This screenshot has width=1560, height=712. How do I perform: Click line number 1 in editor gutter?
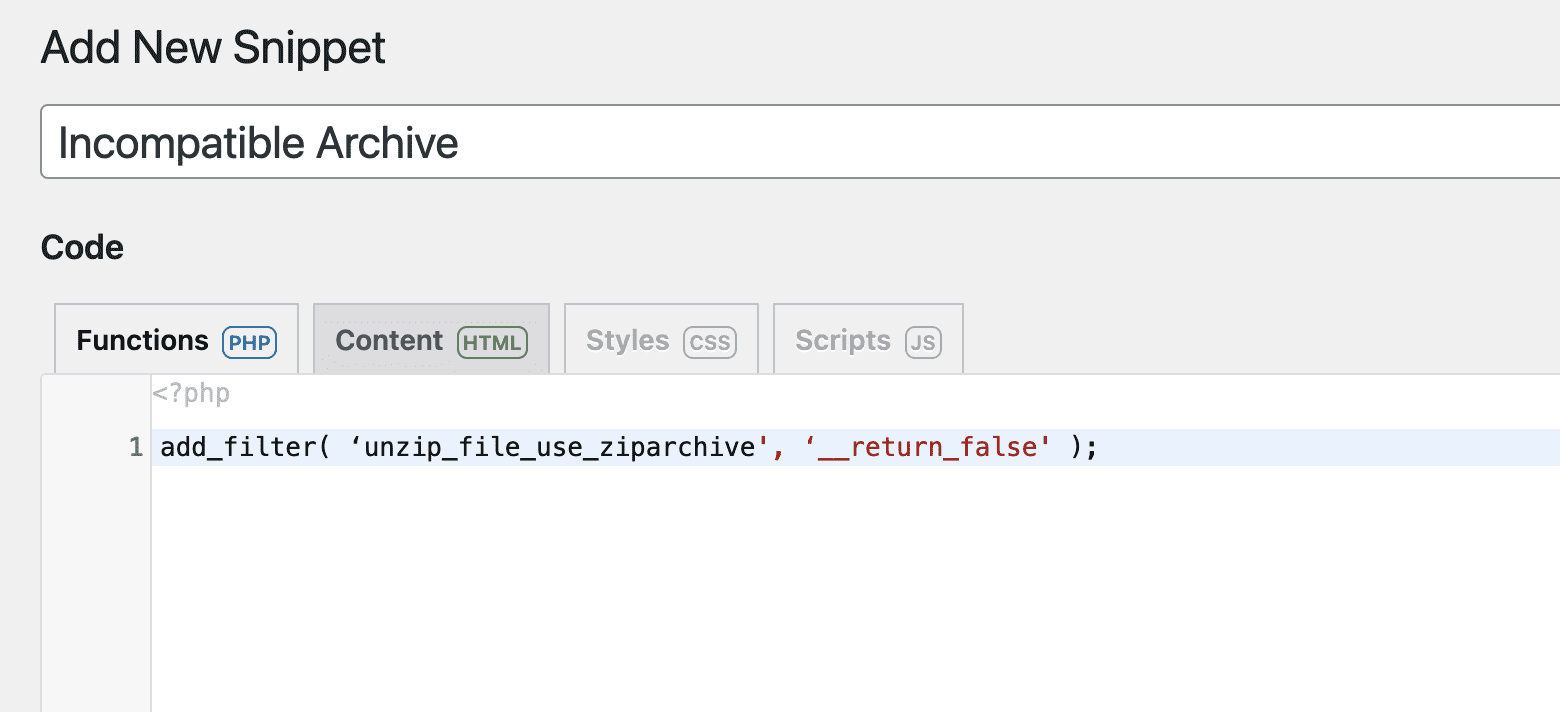click(x=136, y=448)
